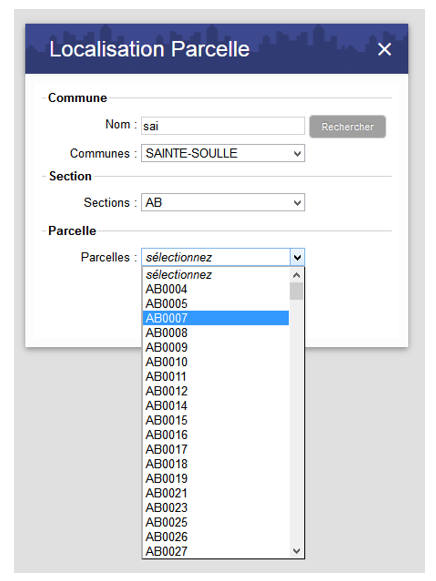The image size is (436, 581).
Task: Pick parcel AB0023
Action: 216,508
